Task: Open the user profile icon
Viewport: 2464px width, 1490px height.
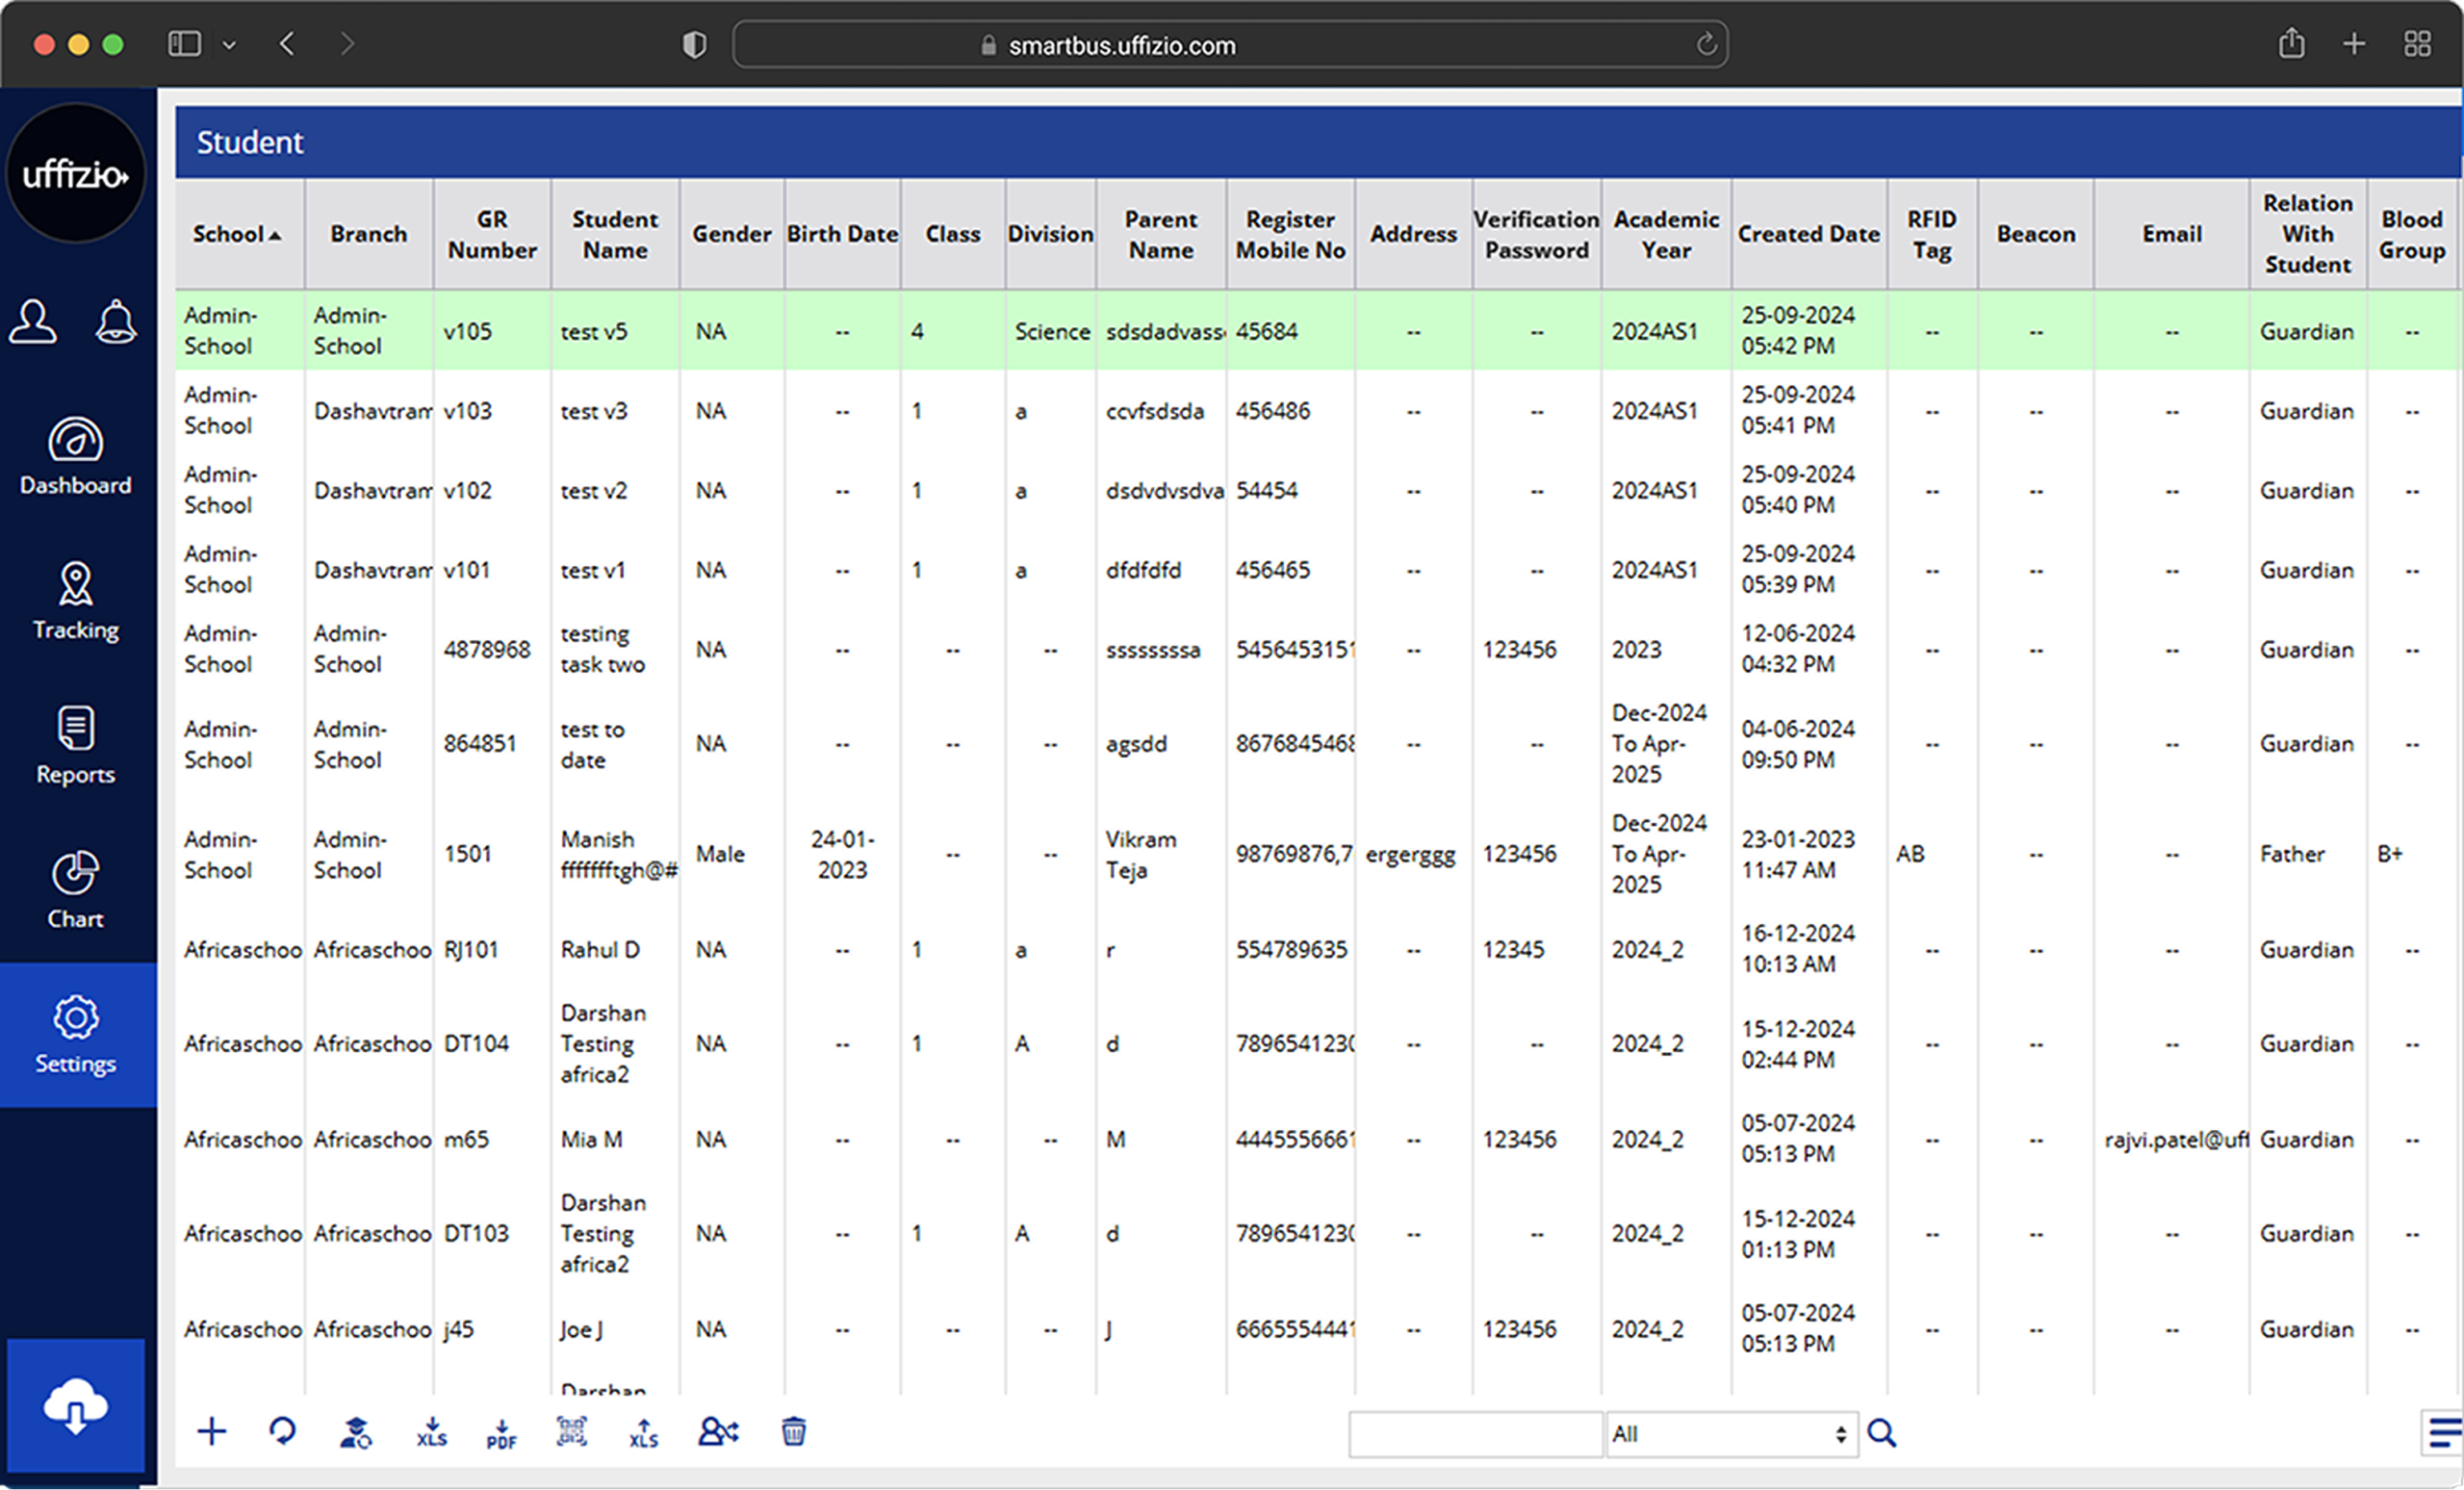Action: [x=33, y=322]
